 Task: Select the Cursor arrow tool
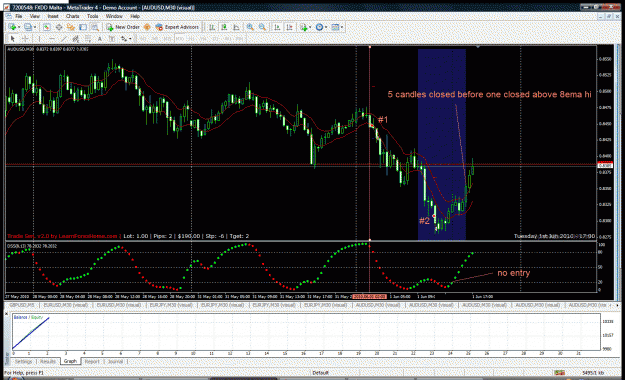12,39
